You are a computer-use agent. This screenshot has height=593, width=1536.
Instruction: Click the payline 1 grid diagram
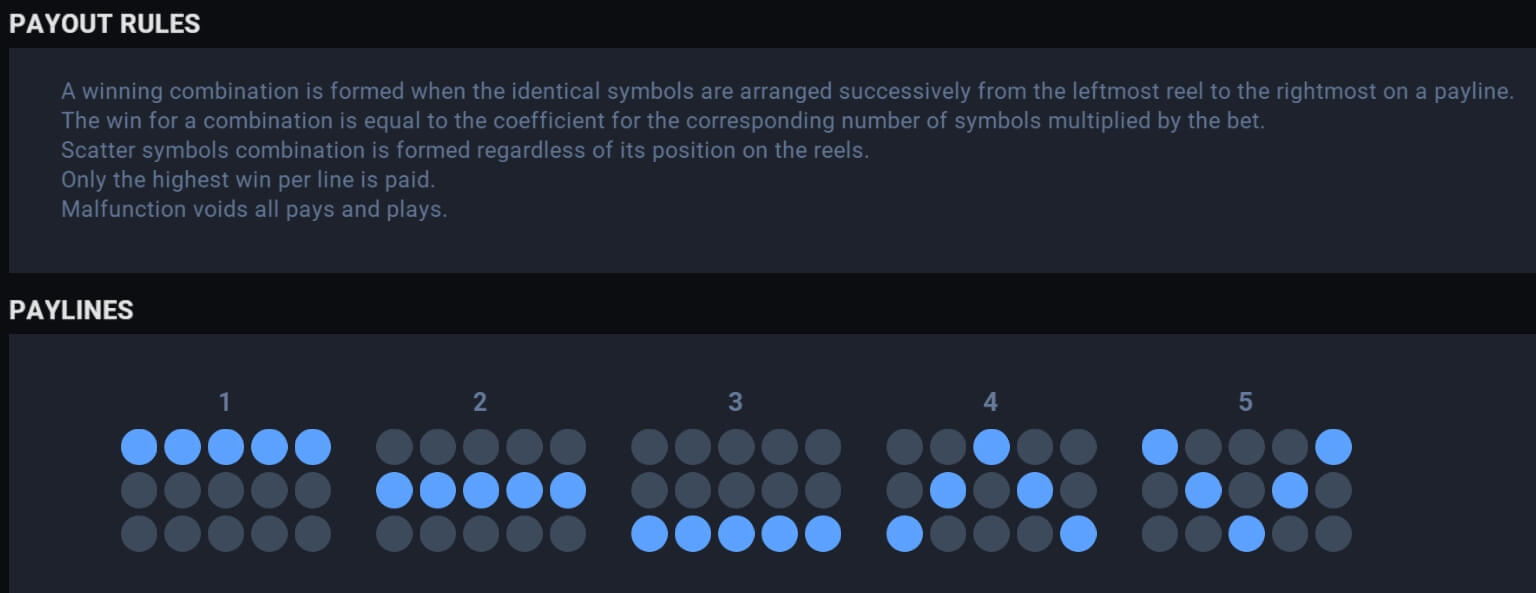226,490
